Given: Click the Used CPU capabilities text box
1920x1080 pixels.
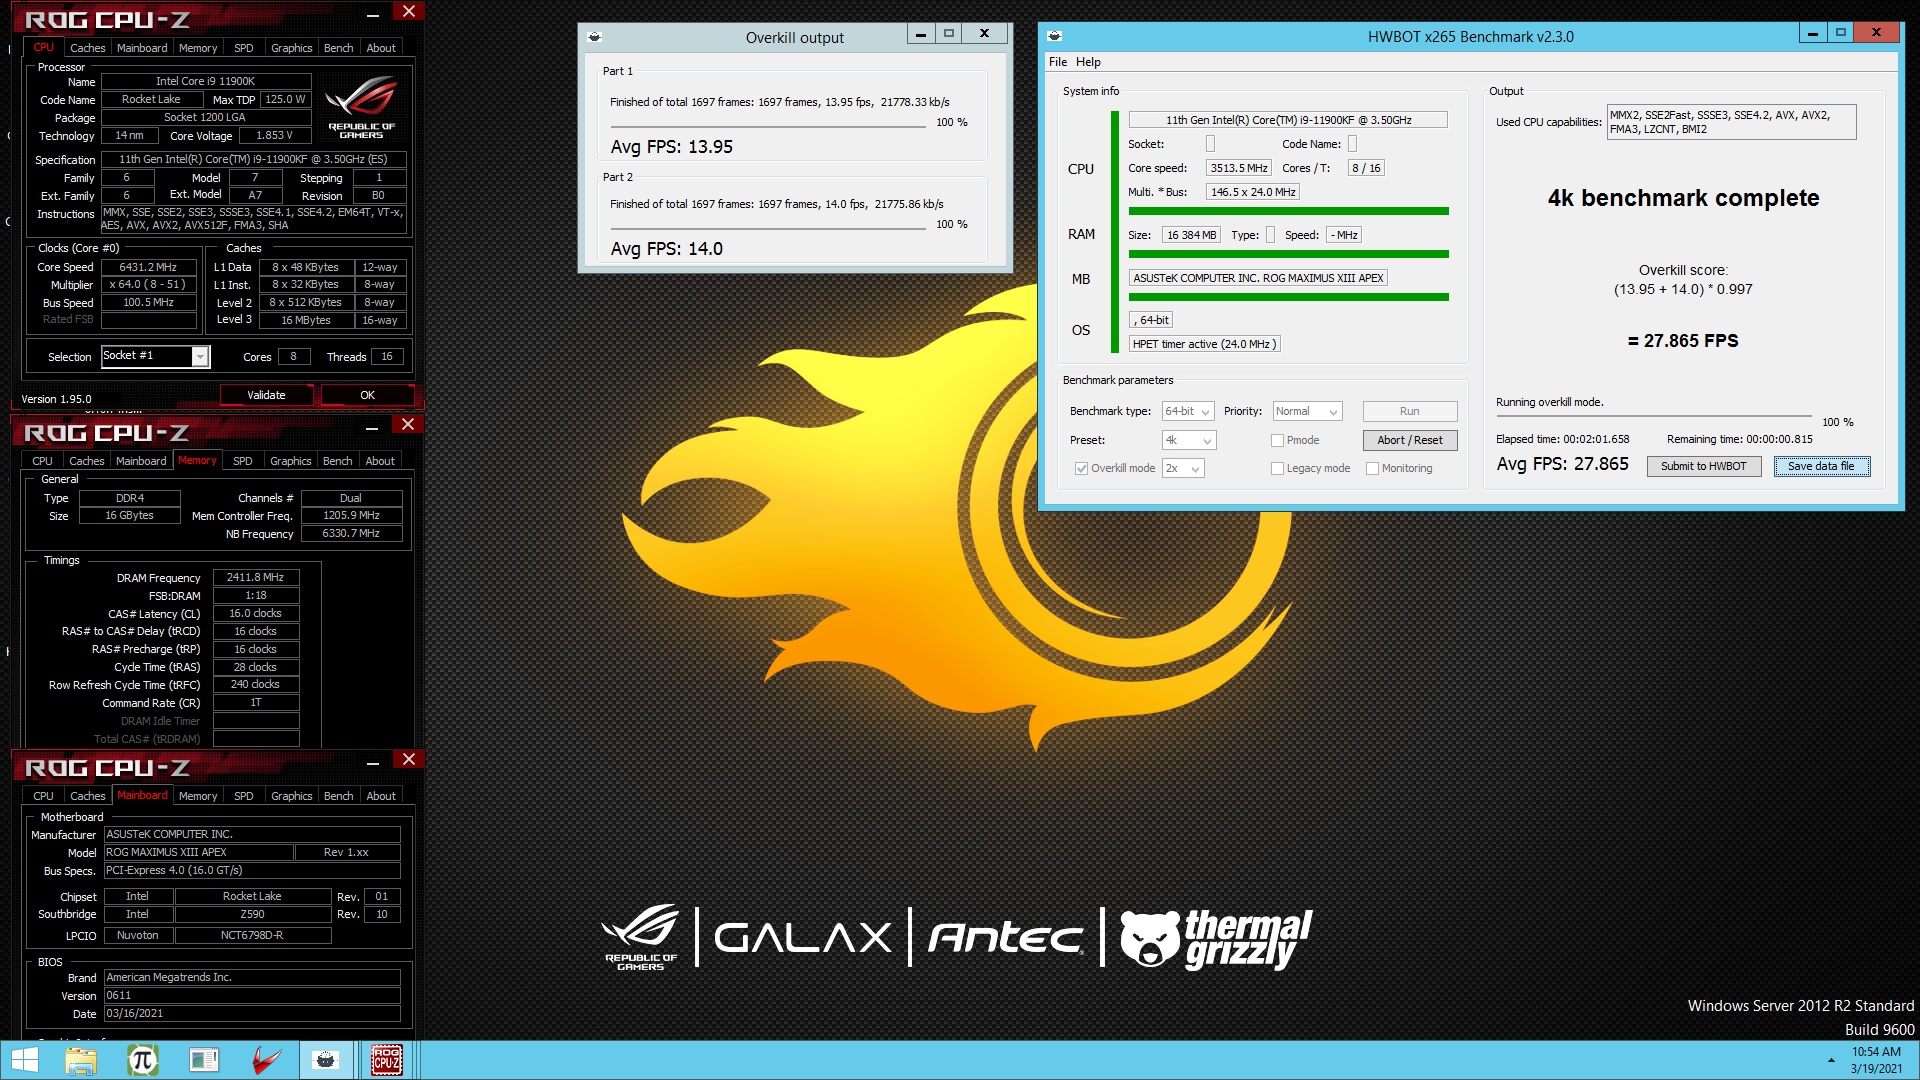Looking at the screenshot, I should (x=1731, y=122).
